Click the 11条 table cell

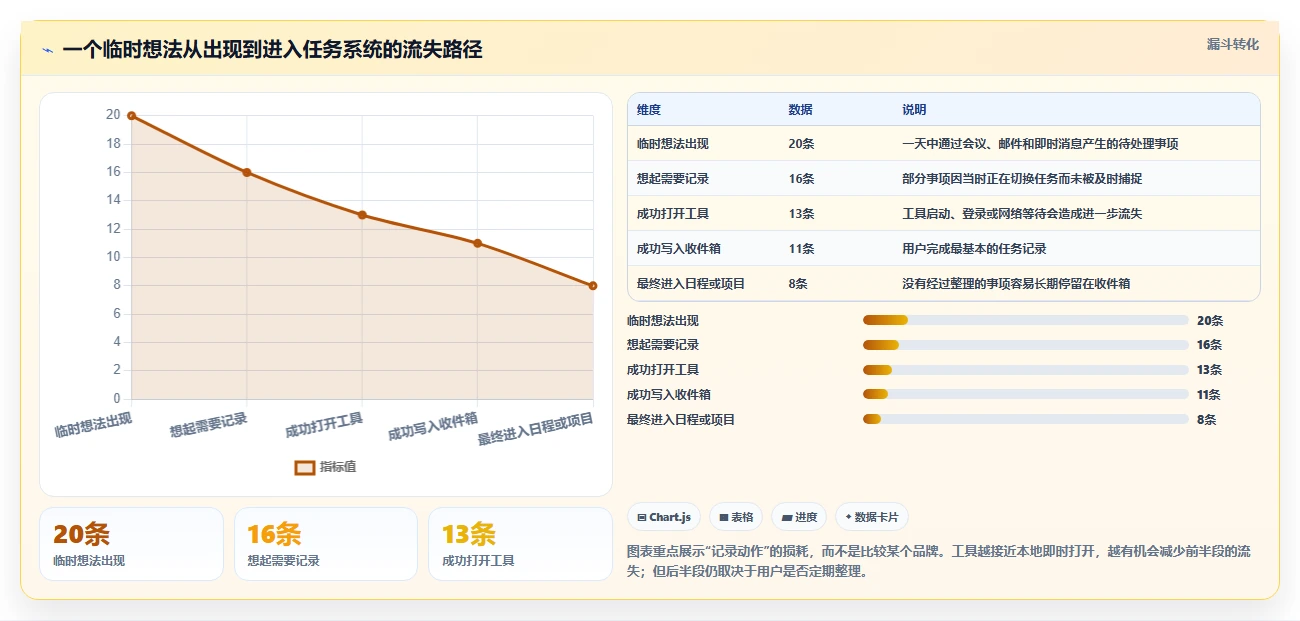(801, 249)
